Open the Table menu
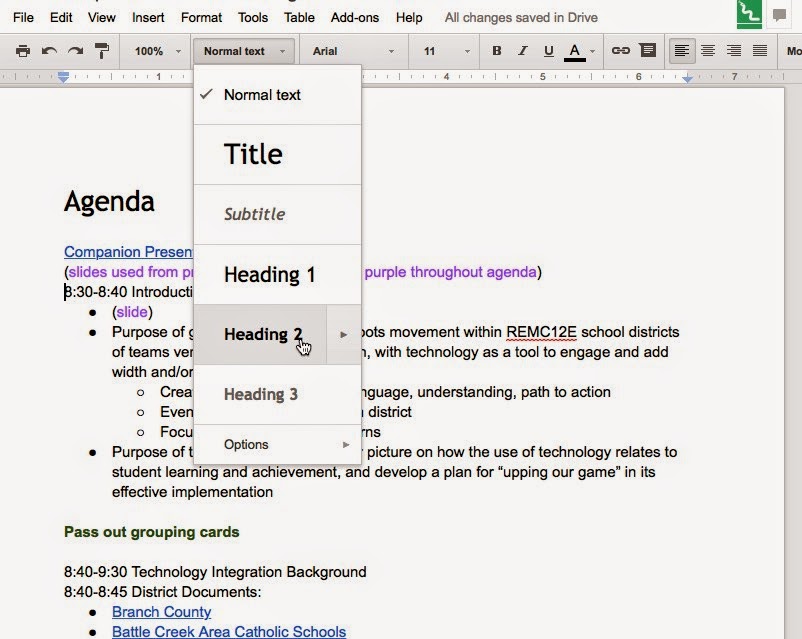Viewport: 802px width, 639px height. point(299,17)
